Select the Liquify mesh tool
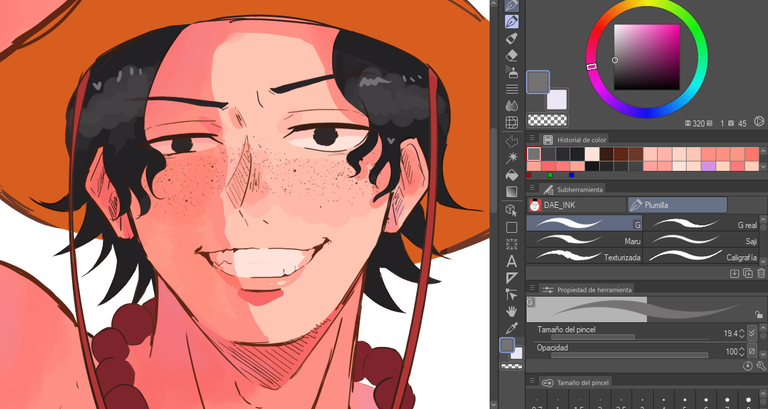The image size is (768, 409). click(512, 122)
